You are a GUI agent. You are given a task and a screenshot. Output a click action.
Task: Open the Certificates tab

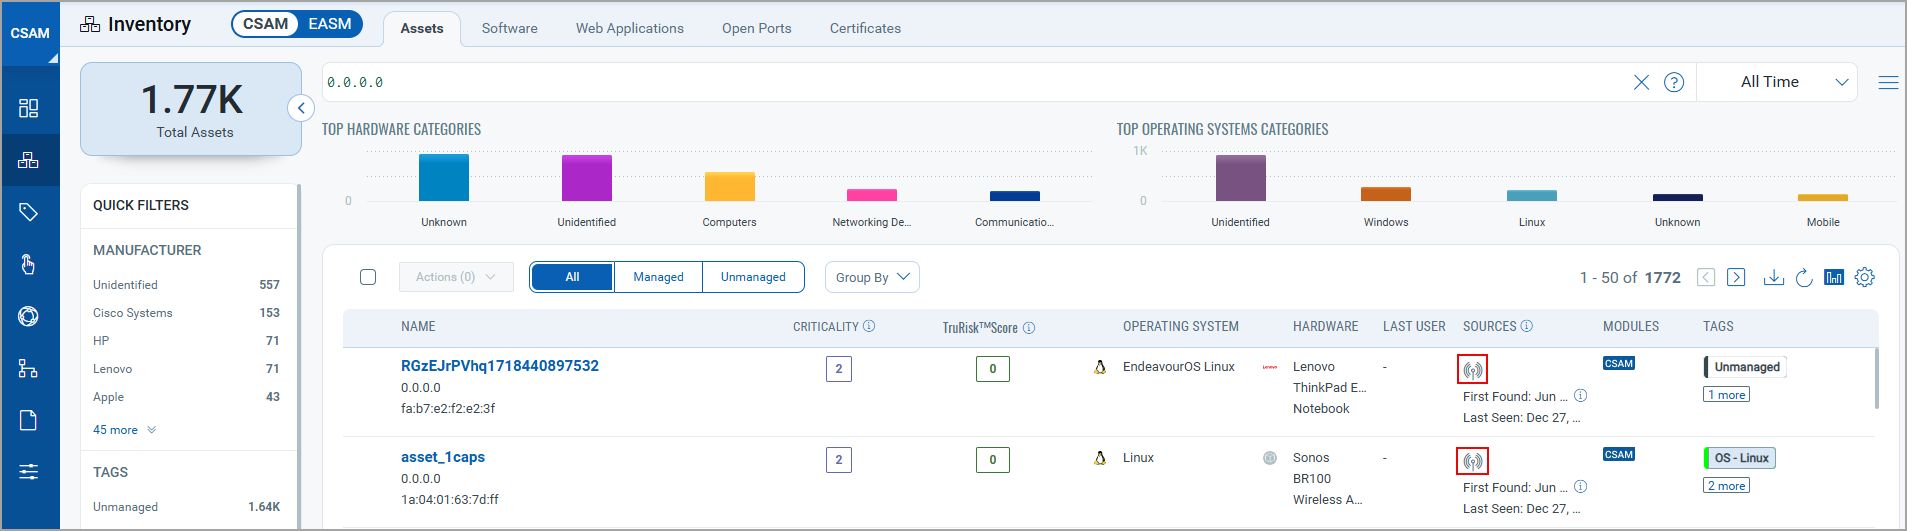(865, 28)
